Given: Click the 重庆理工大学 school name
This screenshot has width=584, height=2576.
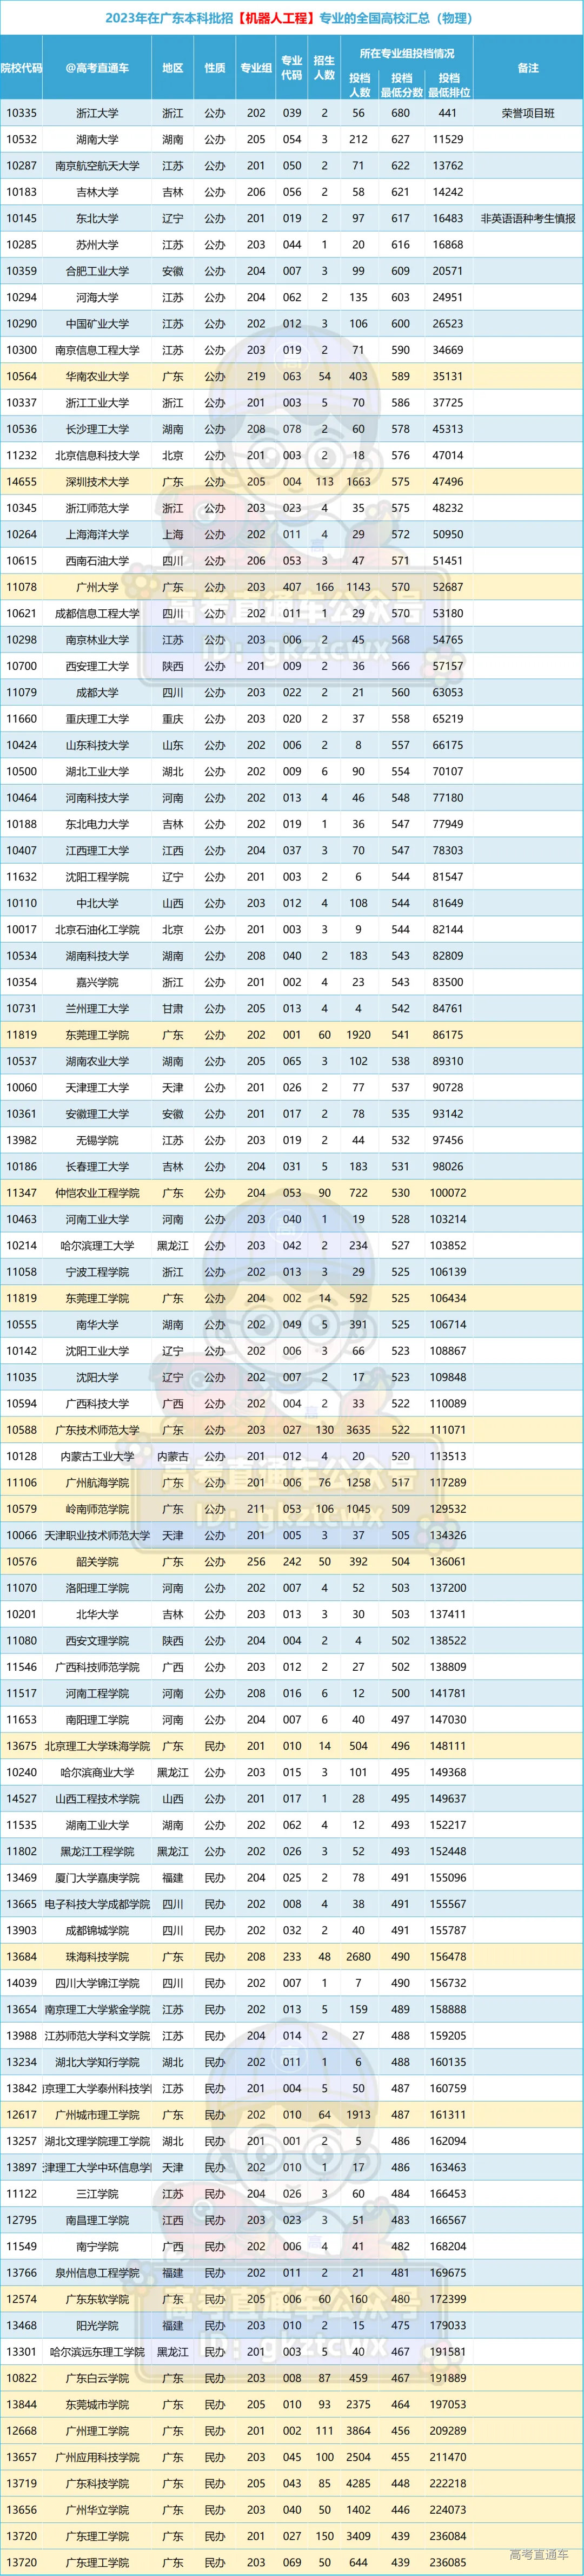Looking at the screenshot, I should click(97, 719).
